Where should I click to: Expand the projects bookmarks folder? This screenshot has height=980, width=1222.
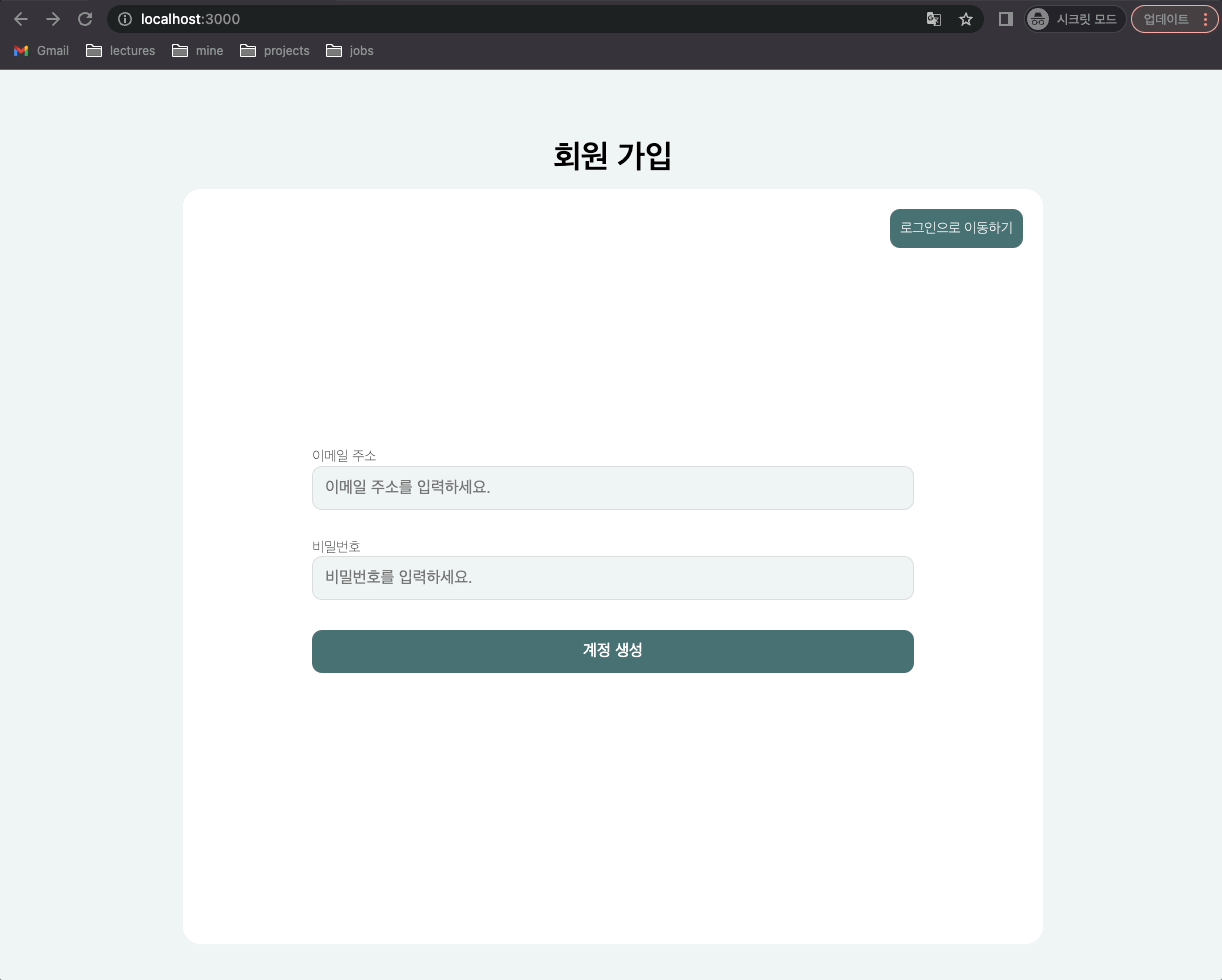(275, 50)
